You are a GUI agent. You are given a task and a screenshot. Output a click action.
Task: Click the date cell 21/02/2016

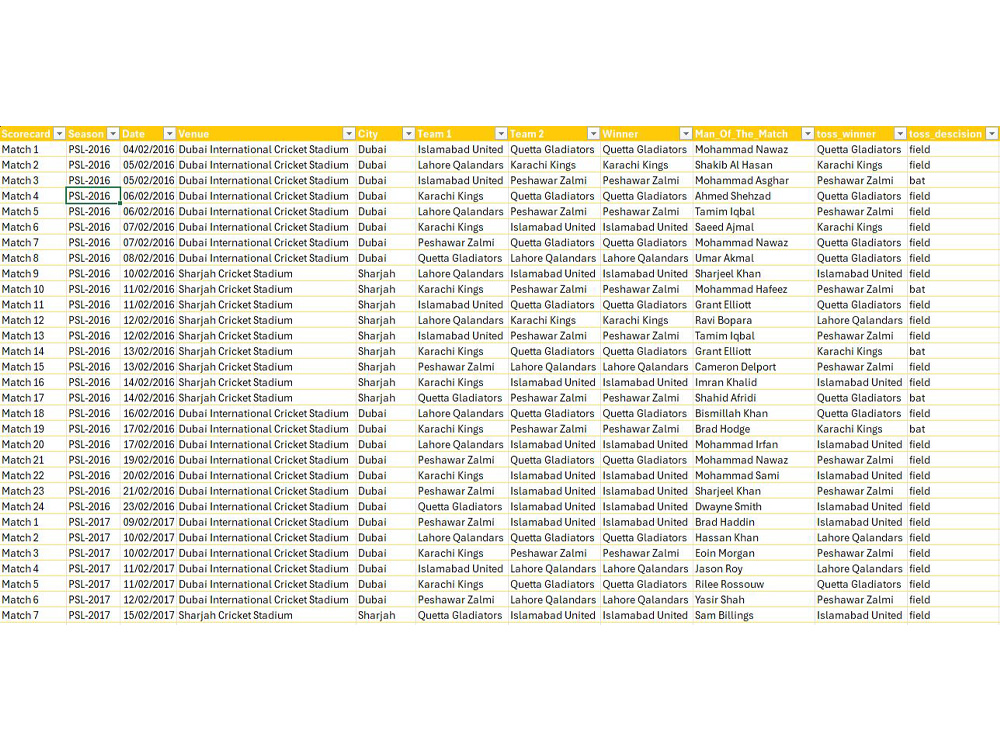148,491
